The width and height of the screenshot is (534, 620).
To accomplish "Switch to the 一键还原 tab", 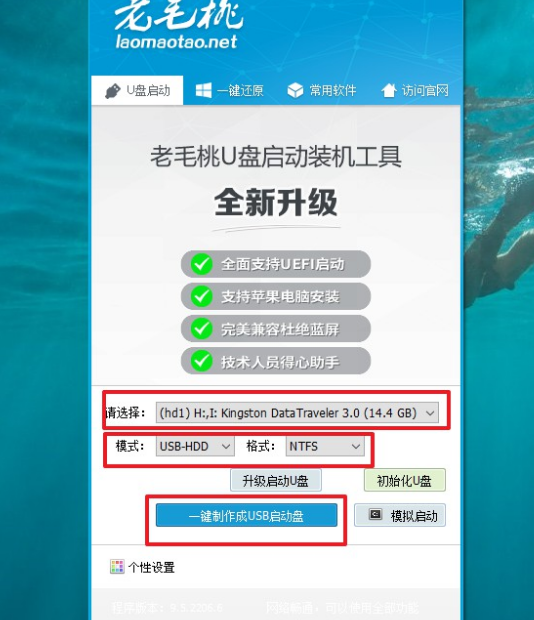I will pos(230,91).
